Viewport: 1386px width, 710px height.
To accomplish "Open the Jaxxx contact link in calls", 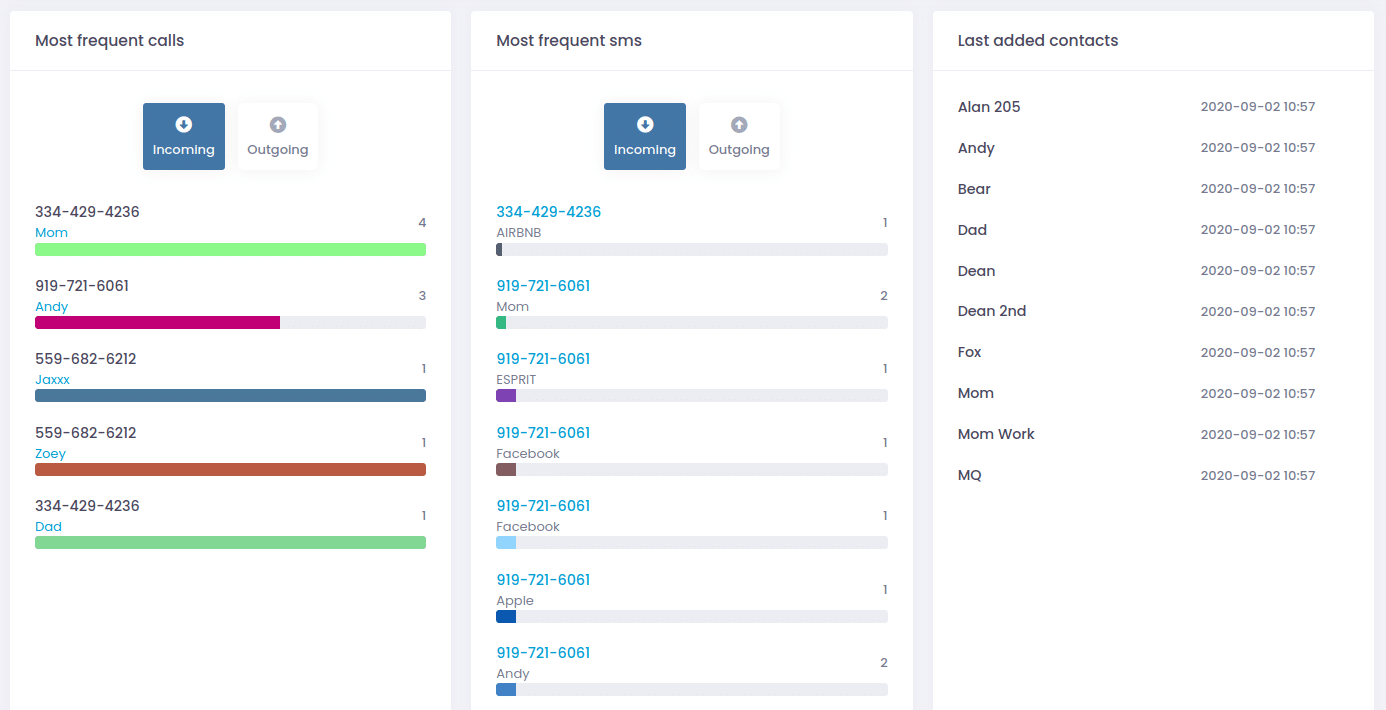I will click(x=52, y=380).
